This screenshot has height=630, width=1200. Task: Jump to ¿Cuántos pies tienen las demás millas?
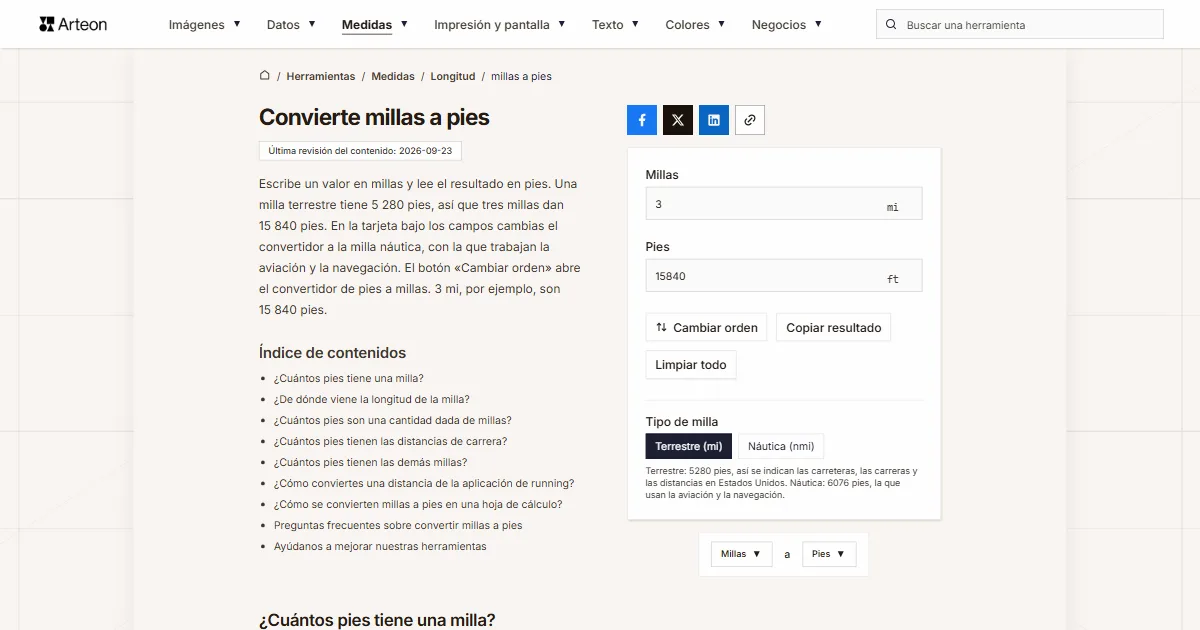[x=371, y=462]
